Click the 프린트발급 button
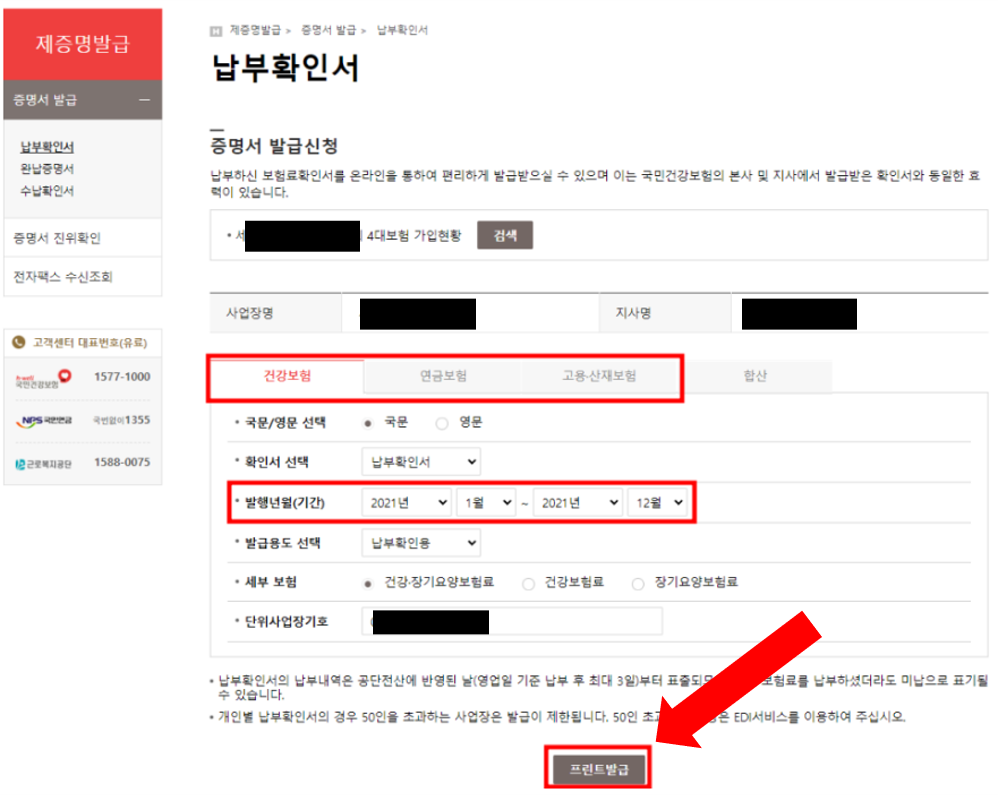Image resolution: width=998 pixels, height=795 pixels. pyautogui.click(x=597, y=768)
